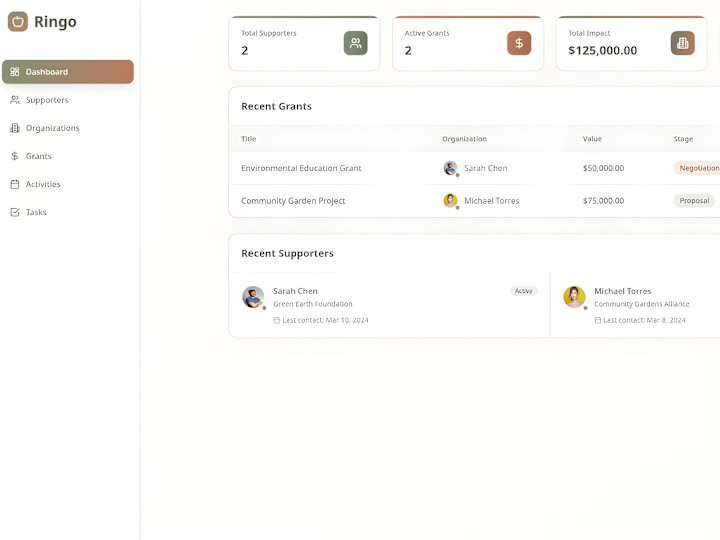Click the $125,000.00 Total Impact value

(x=602, y=51)
